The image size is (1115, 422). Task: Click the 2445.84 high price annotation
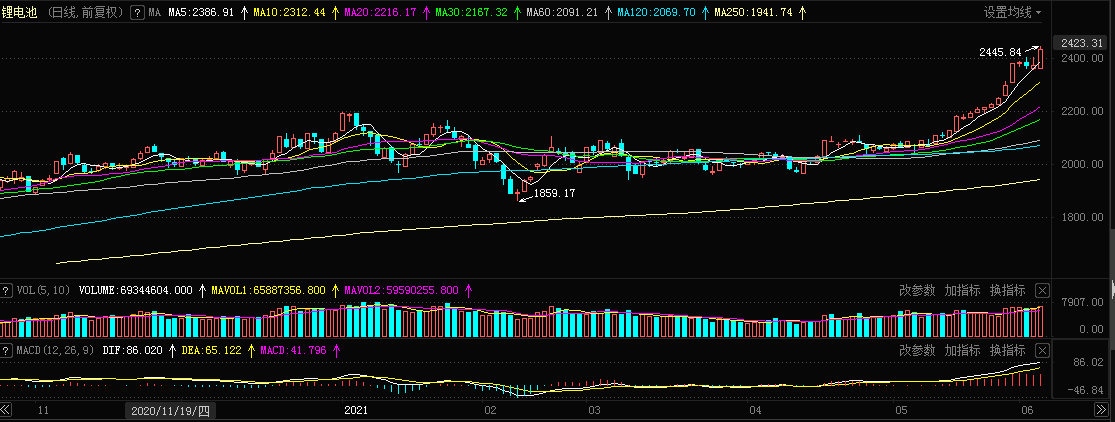point(999,52)
